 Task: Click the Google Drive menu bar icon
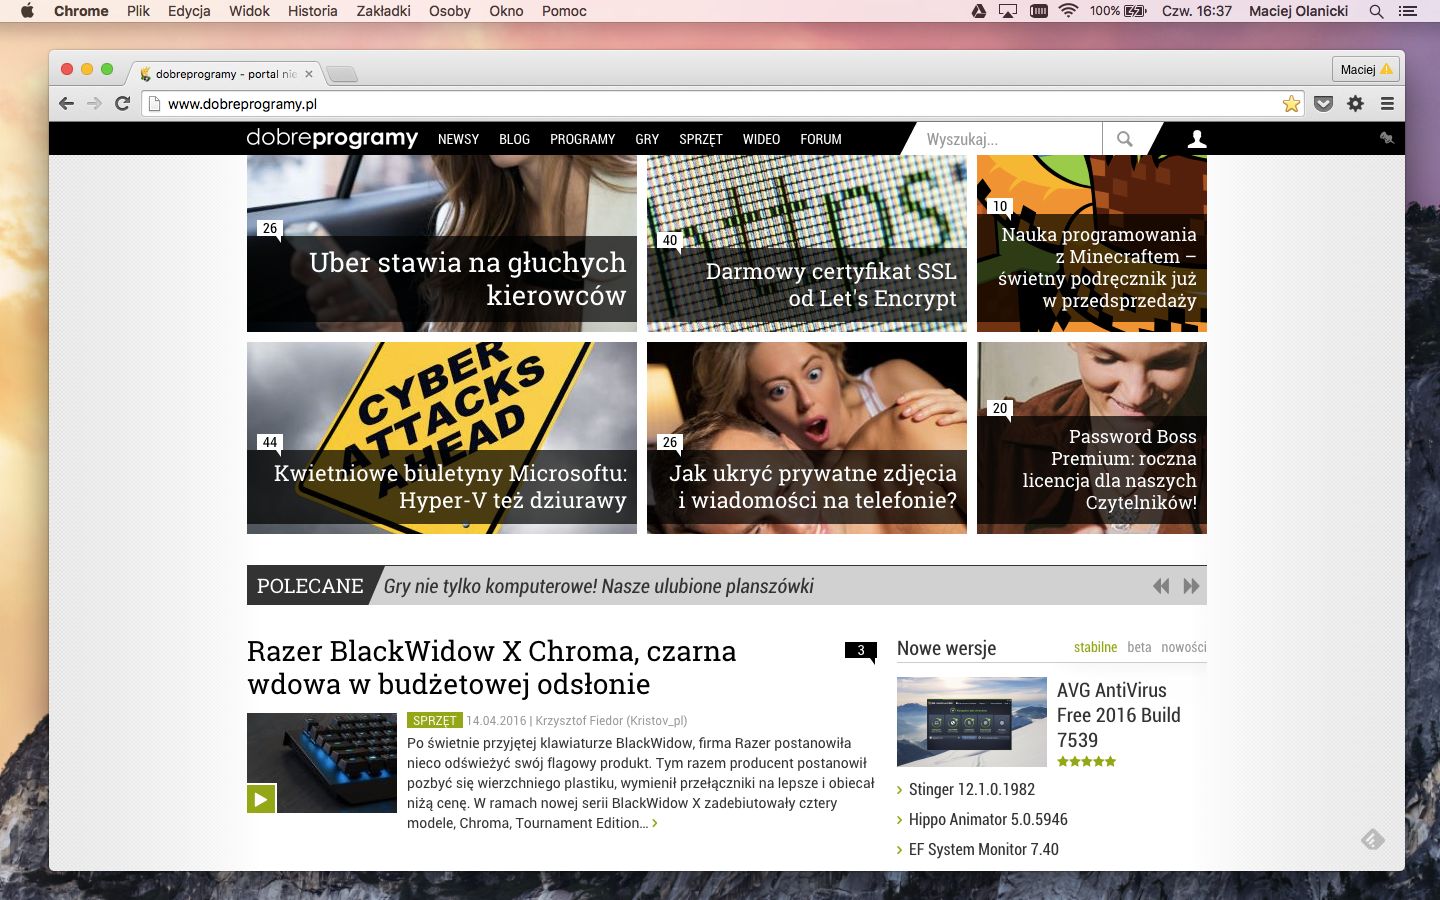coord(979,11)
